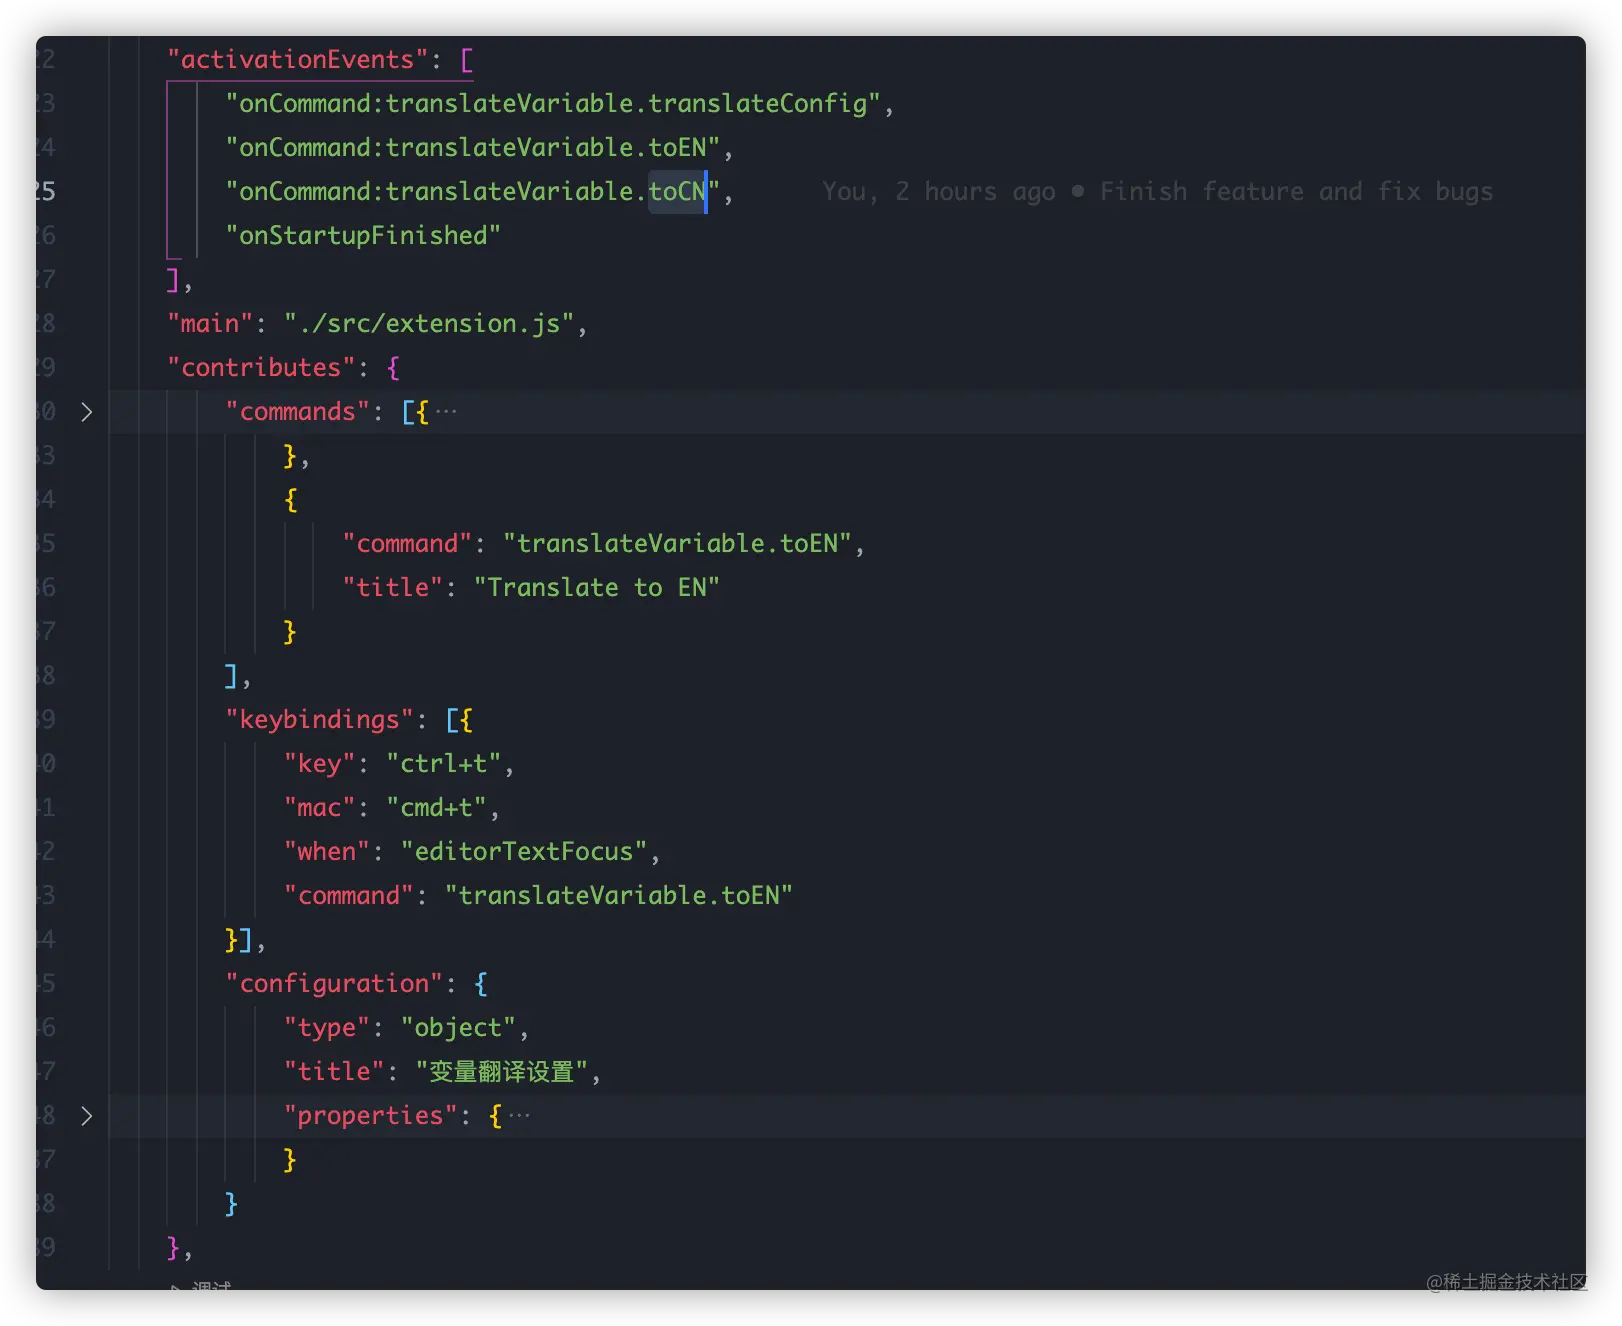1622x1326 pixels.
Task: Click the "./src/extension.js" path value
Action: point(429,324)
